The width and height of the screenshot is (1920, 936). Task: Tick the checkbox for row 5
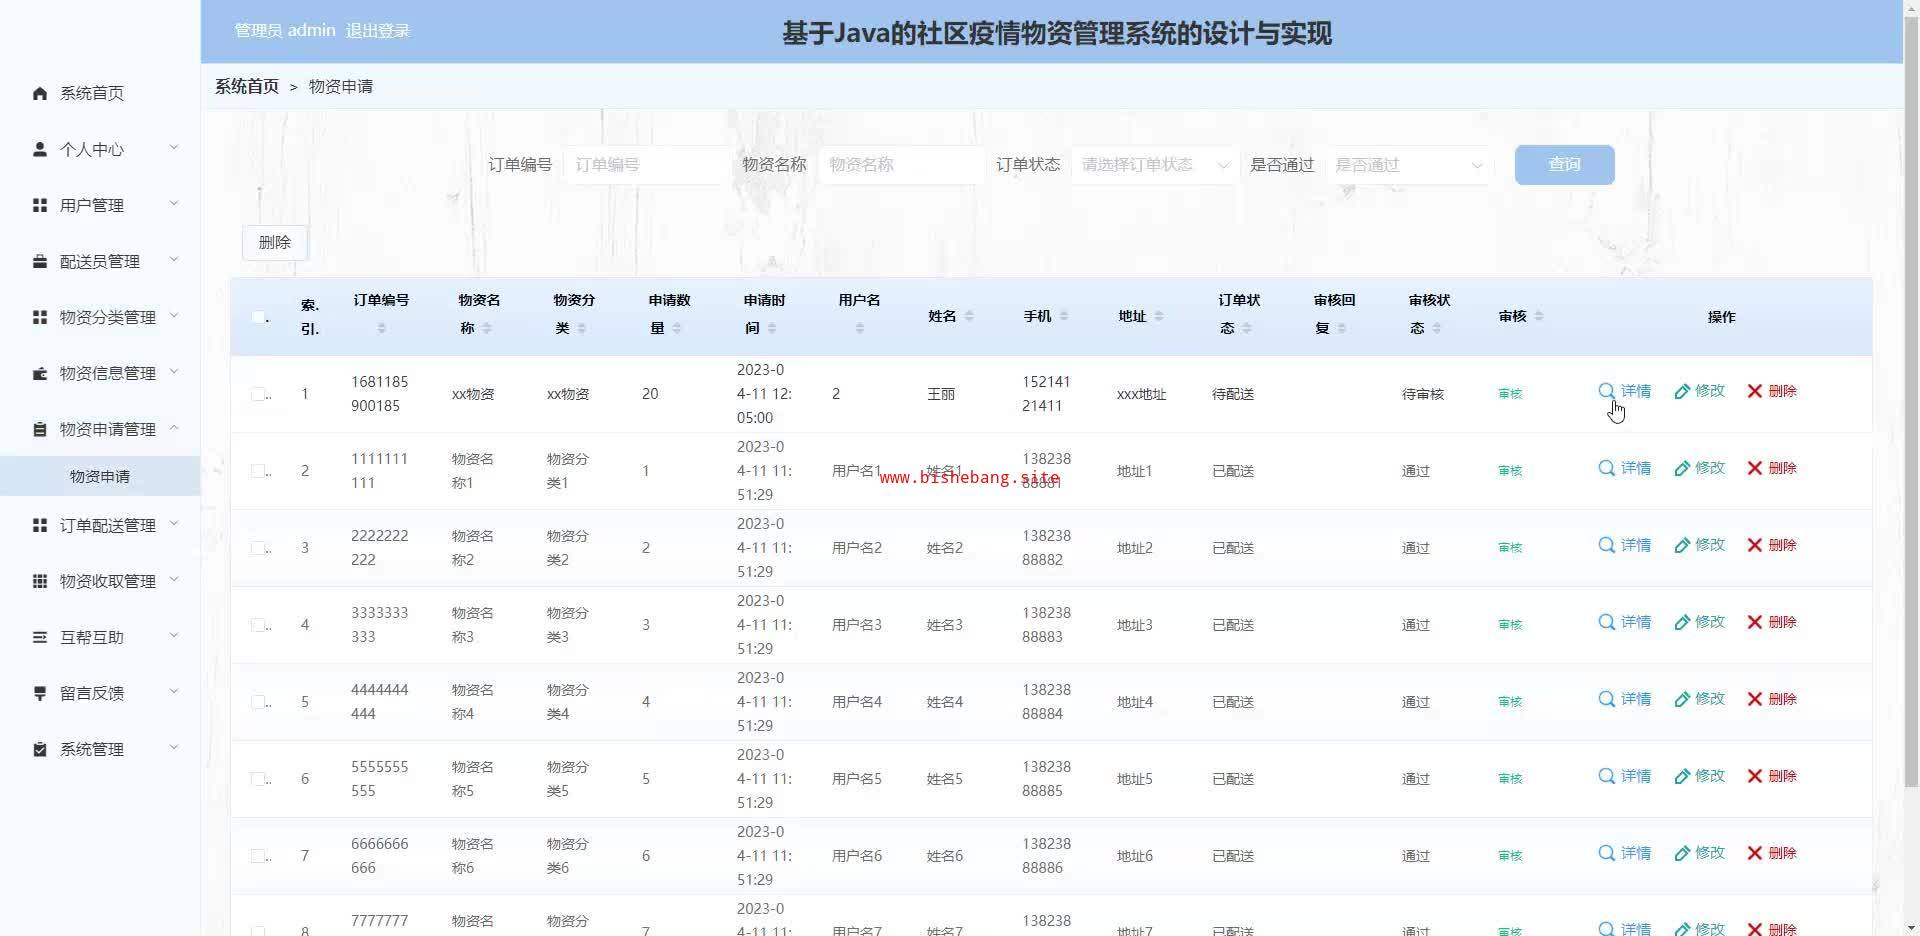(x=258, y=702)
